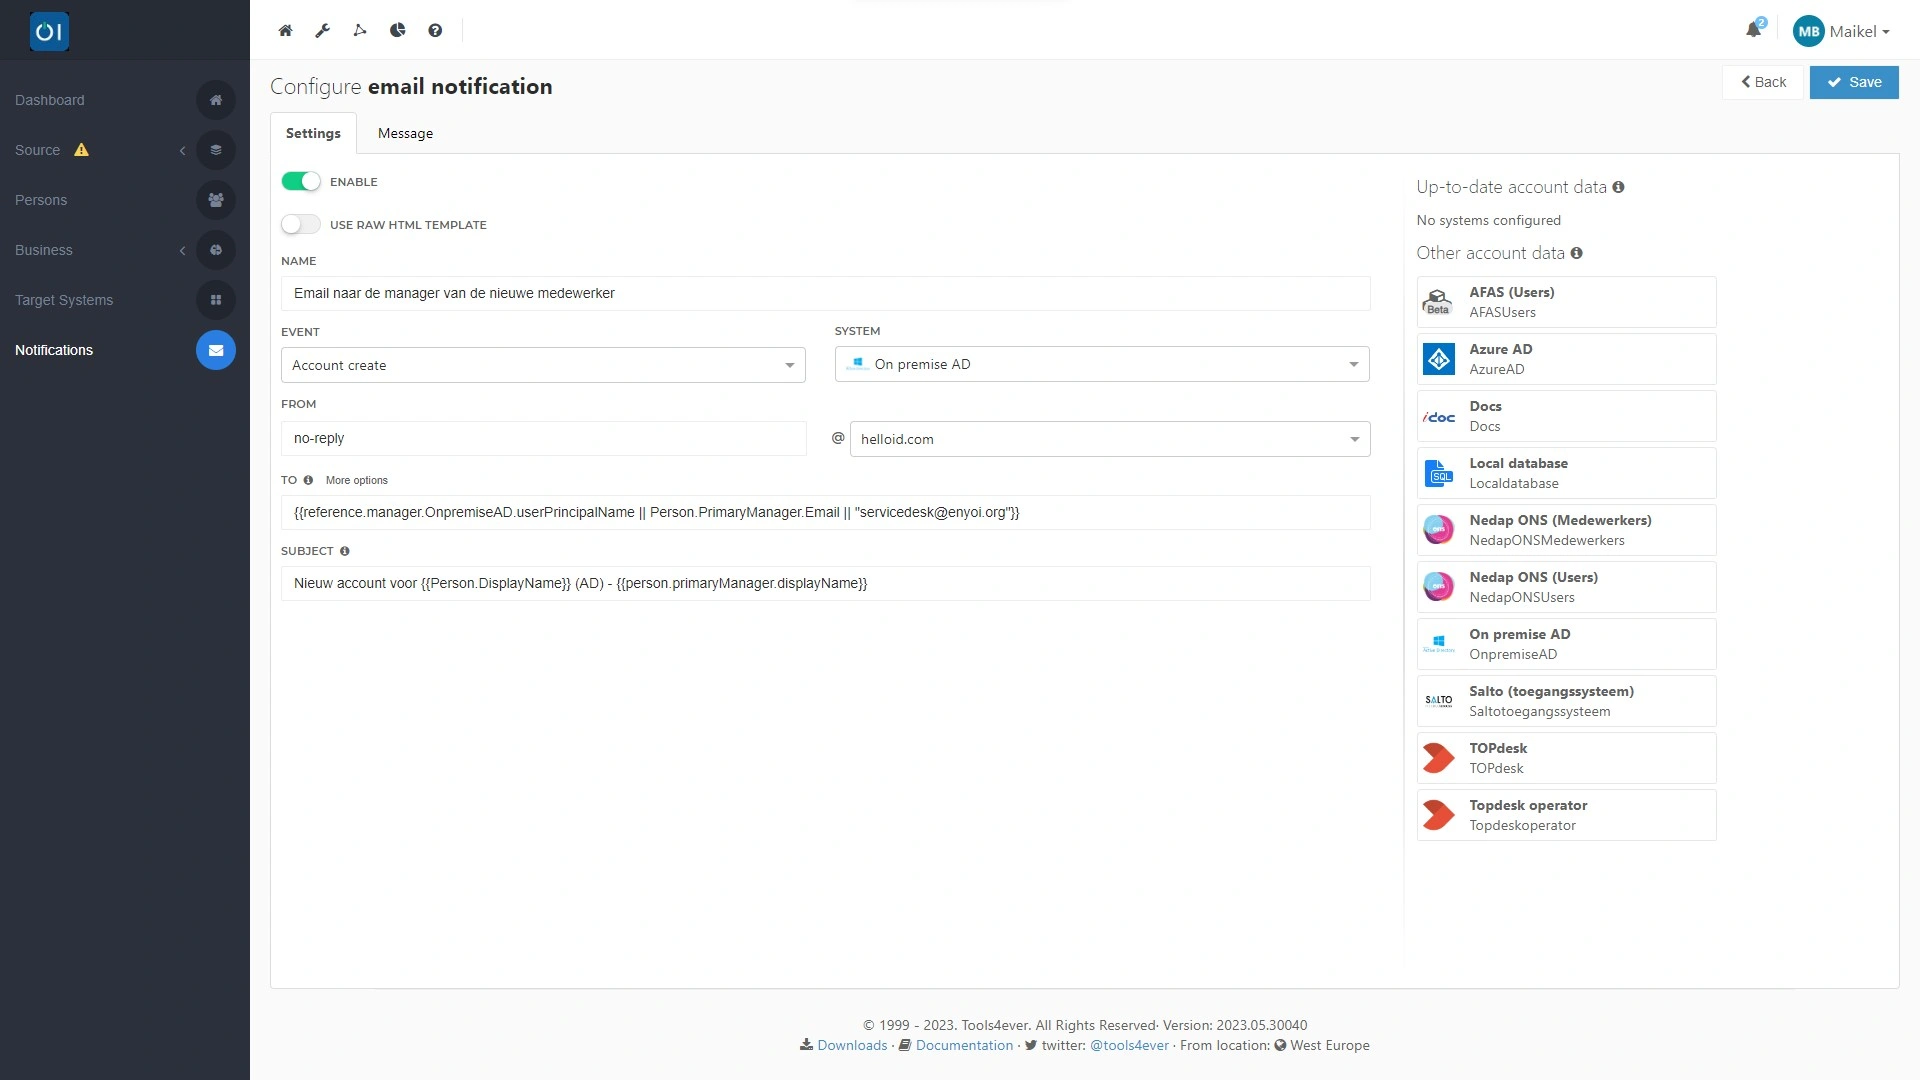Viewport: 1920px width, 1080px height.
Task: Click info icon next to Subject
Action: (344, 551)
